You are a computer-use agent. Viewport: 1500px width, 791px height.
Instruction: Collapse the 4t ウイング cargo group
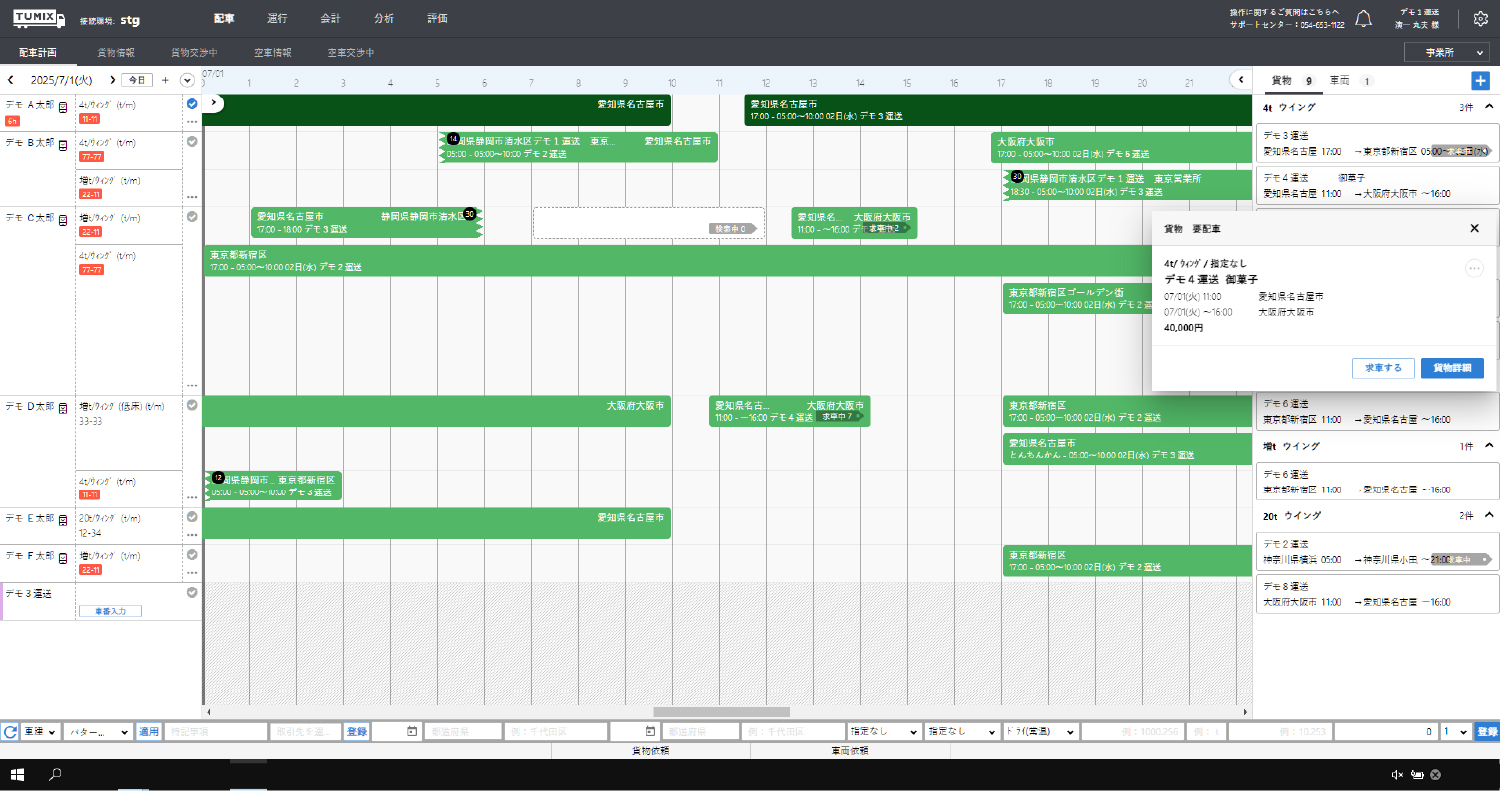1488,107
